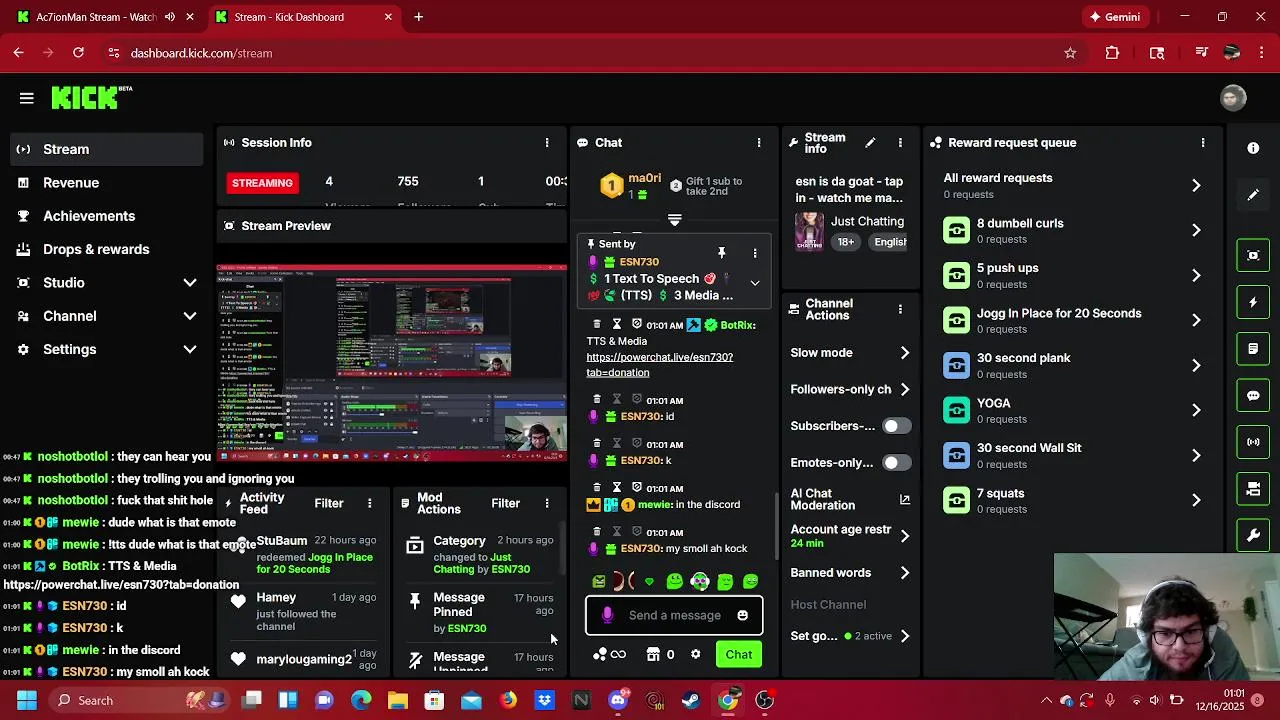Click the green Chat send button
Viewport: 1280px width, 720px height.
click(739, 654)
